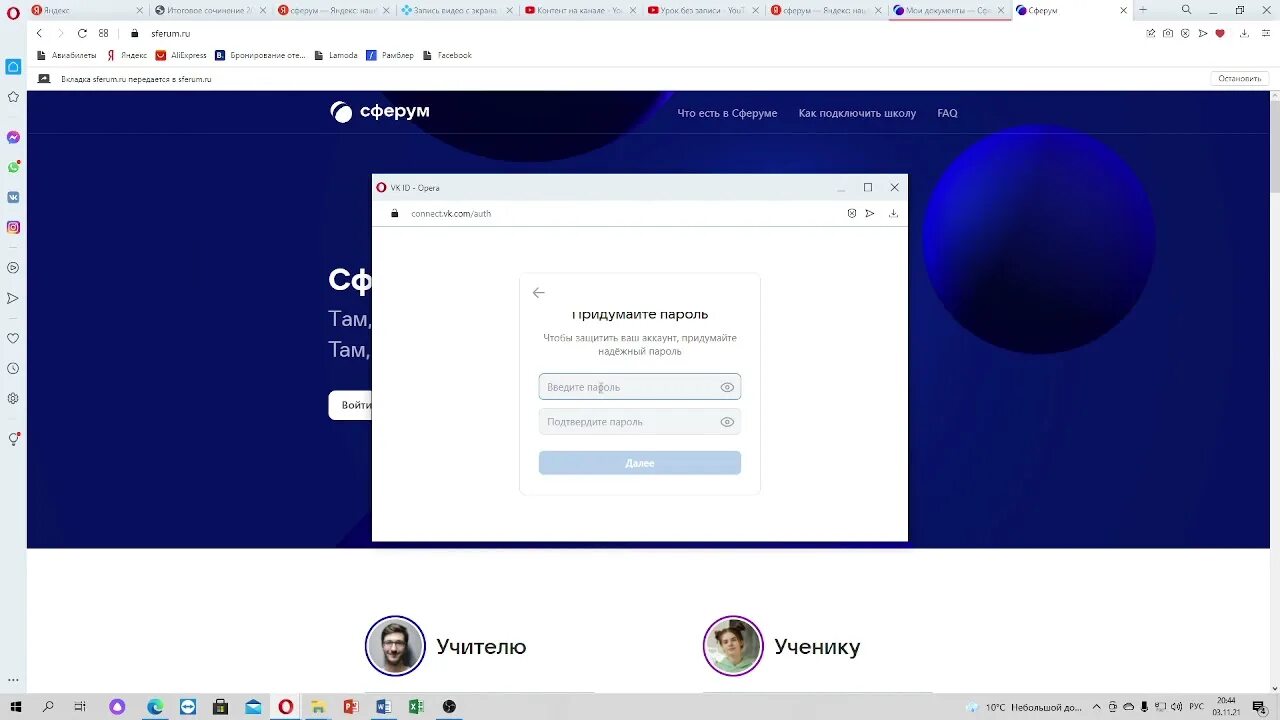The width and height of the screenshot is (1280, 720).
Task: Focus the 'Подтвердите пароль' field
Action: click(x=640, y=422)
